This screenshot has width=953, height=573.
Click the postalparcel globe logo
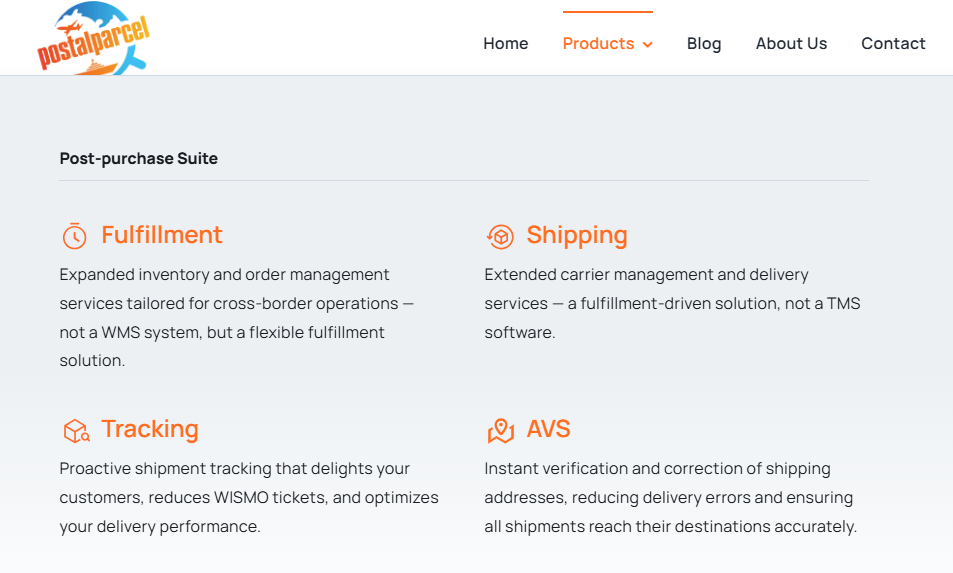(93, 38)
